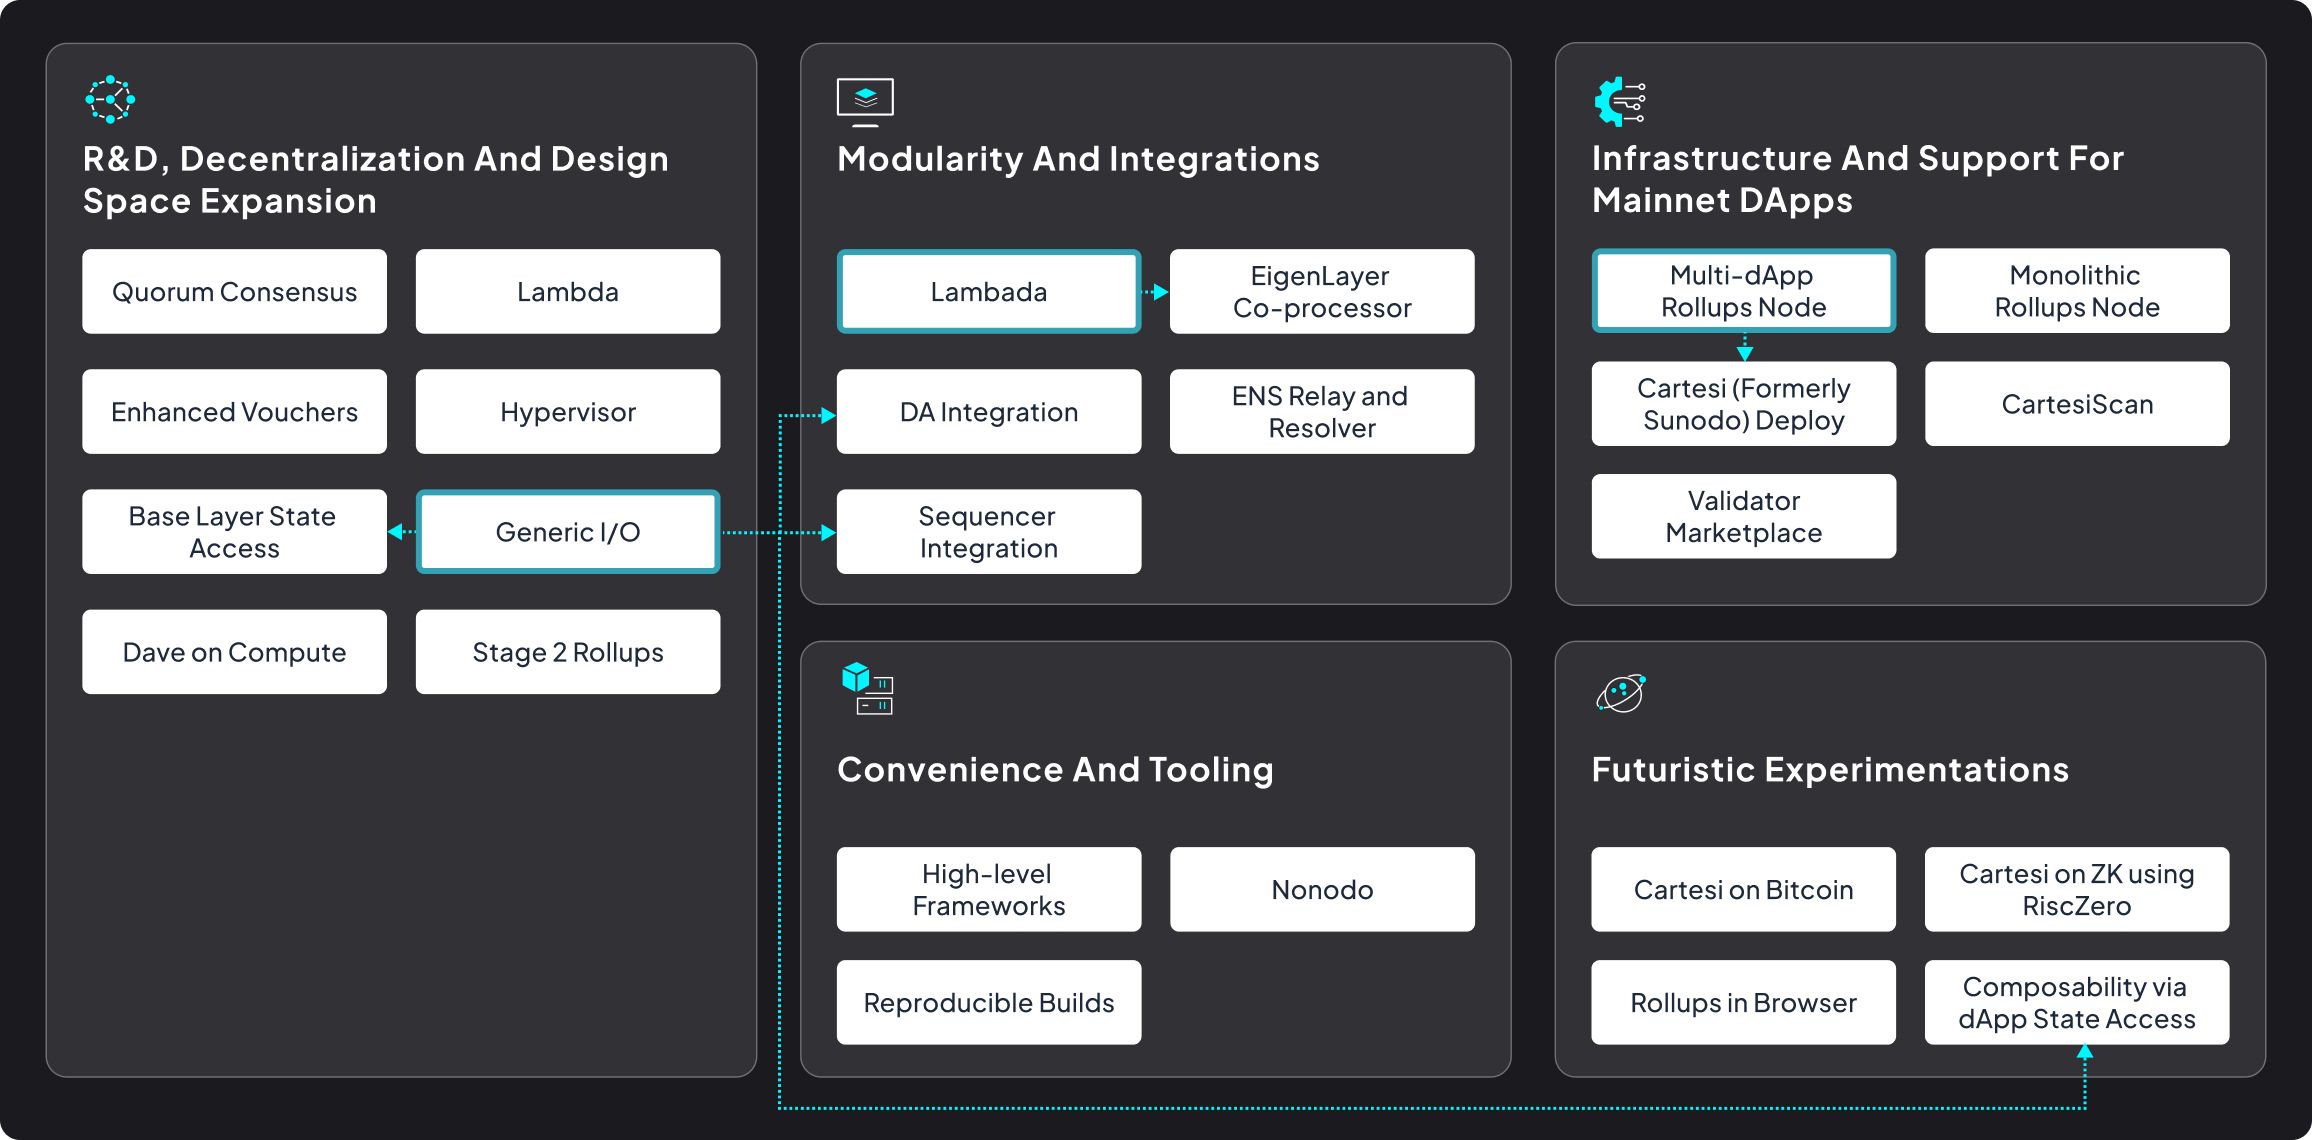Open the Reproducible Builds card
This screenshot has width=2312, height=1140.
point(989,1002)
